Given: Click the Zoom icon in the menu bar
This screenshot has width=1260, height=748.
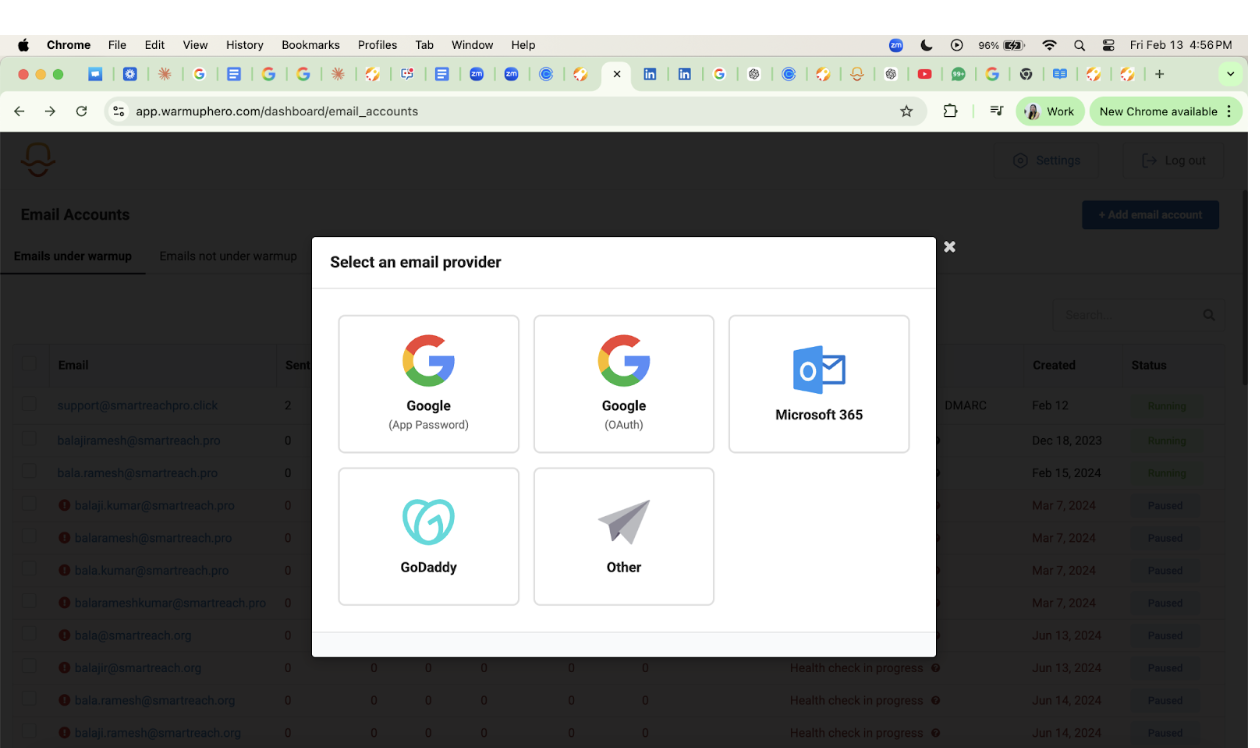Looking at the screenshot, I should [896, 45].
